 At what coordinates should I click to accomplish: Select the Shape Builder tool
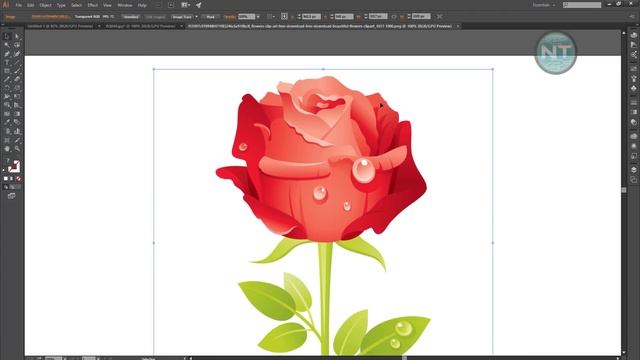(x=7, y=105)
